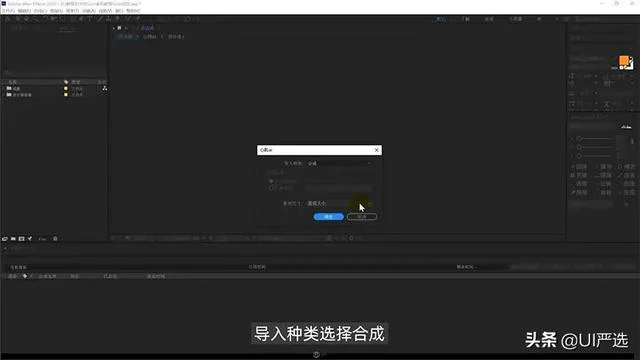Open the 合成(C) Composition menu
Viewport: 640px width, 360px height.
(x=40, y=11)
